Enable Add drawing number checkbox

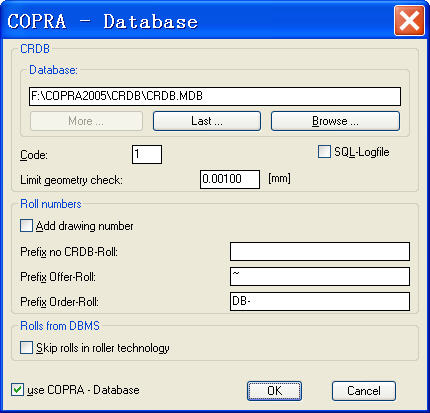26,226
